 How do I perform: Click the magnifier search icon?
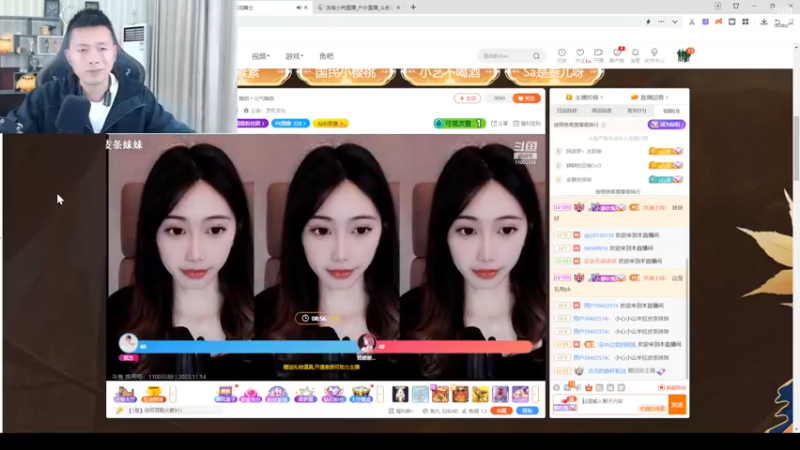[536, 56]
